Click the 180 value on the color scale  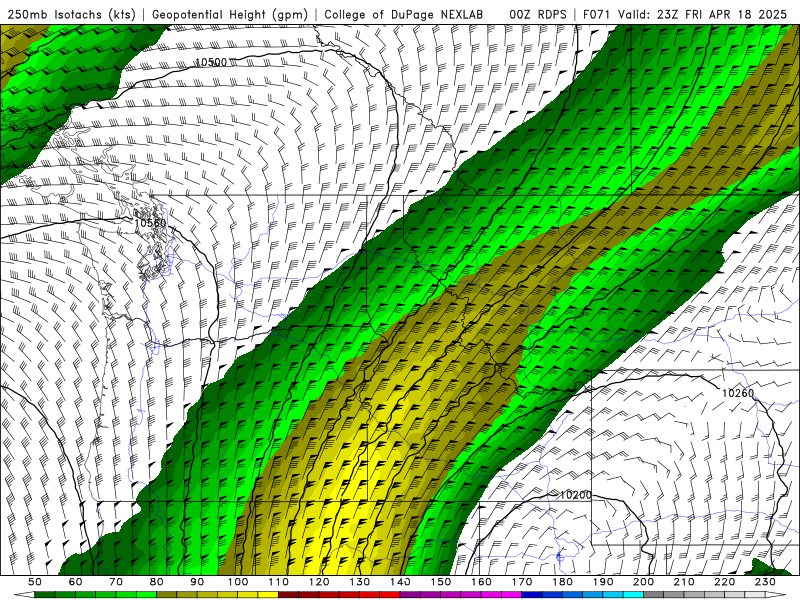pyautogui.click(x=563, y=582)
